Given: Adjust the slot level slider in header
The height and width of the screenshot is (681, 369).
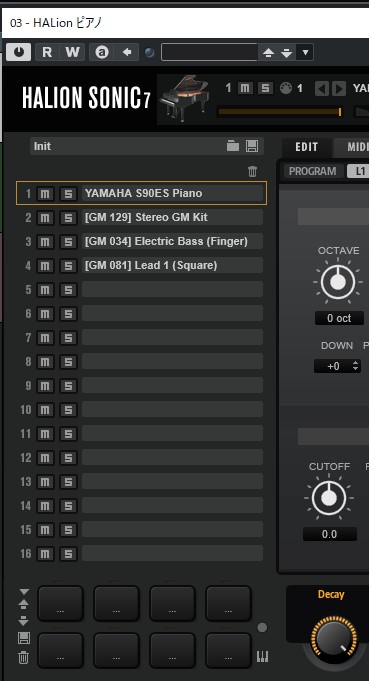Looking at the screenshot, I should click(x=279, y=112).
